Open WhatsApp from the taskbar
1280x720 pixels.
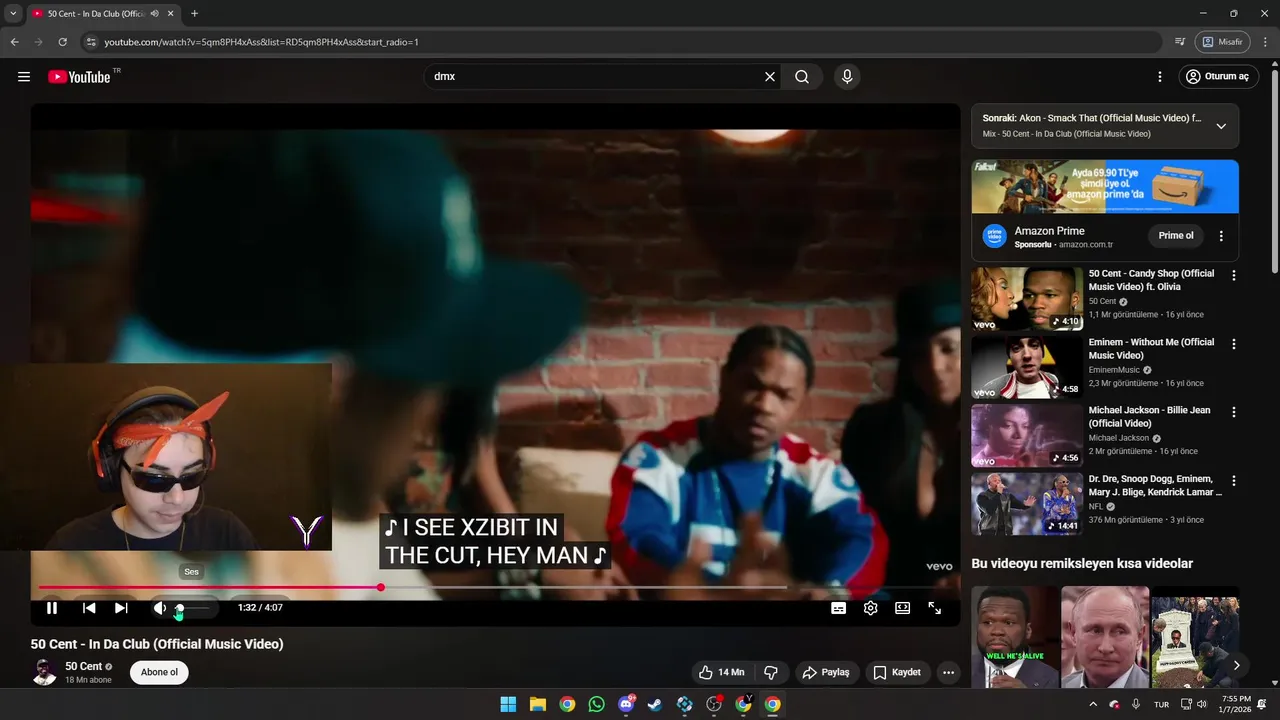[x=597, y=704]
